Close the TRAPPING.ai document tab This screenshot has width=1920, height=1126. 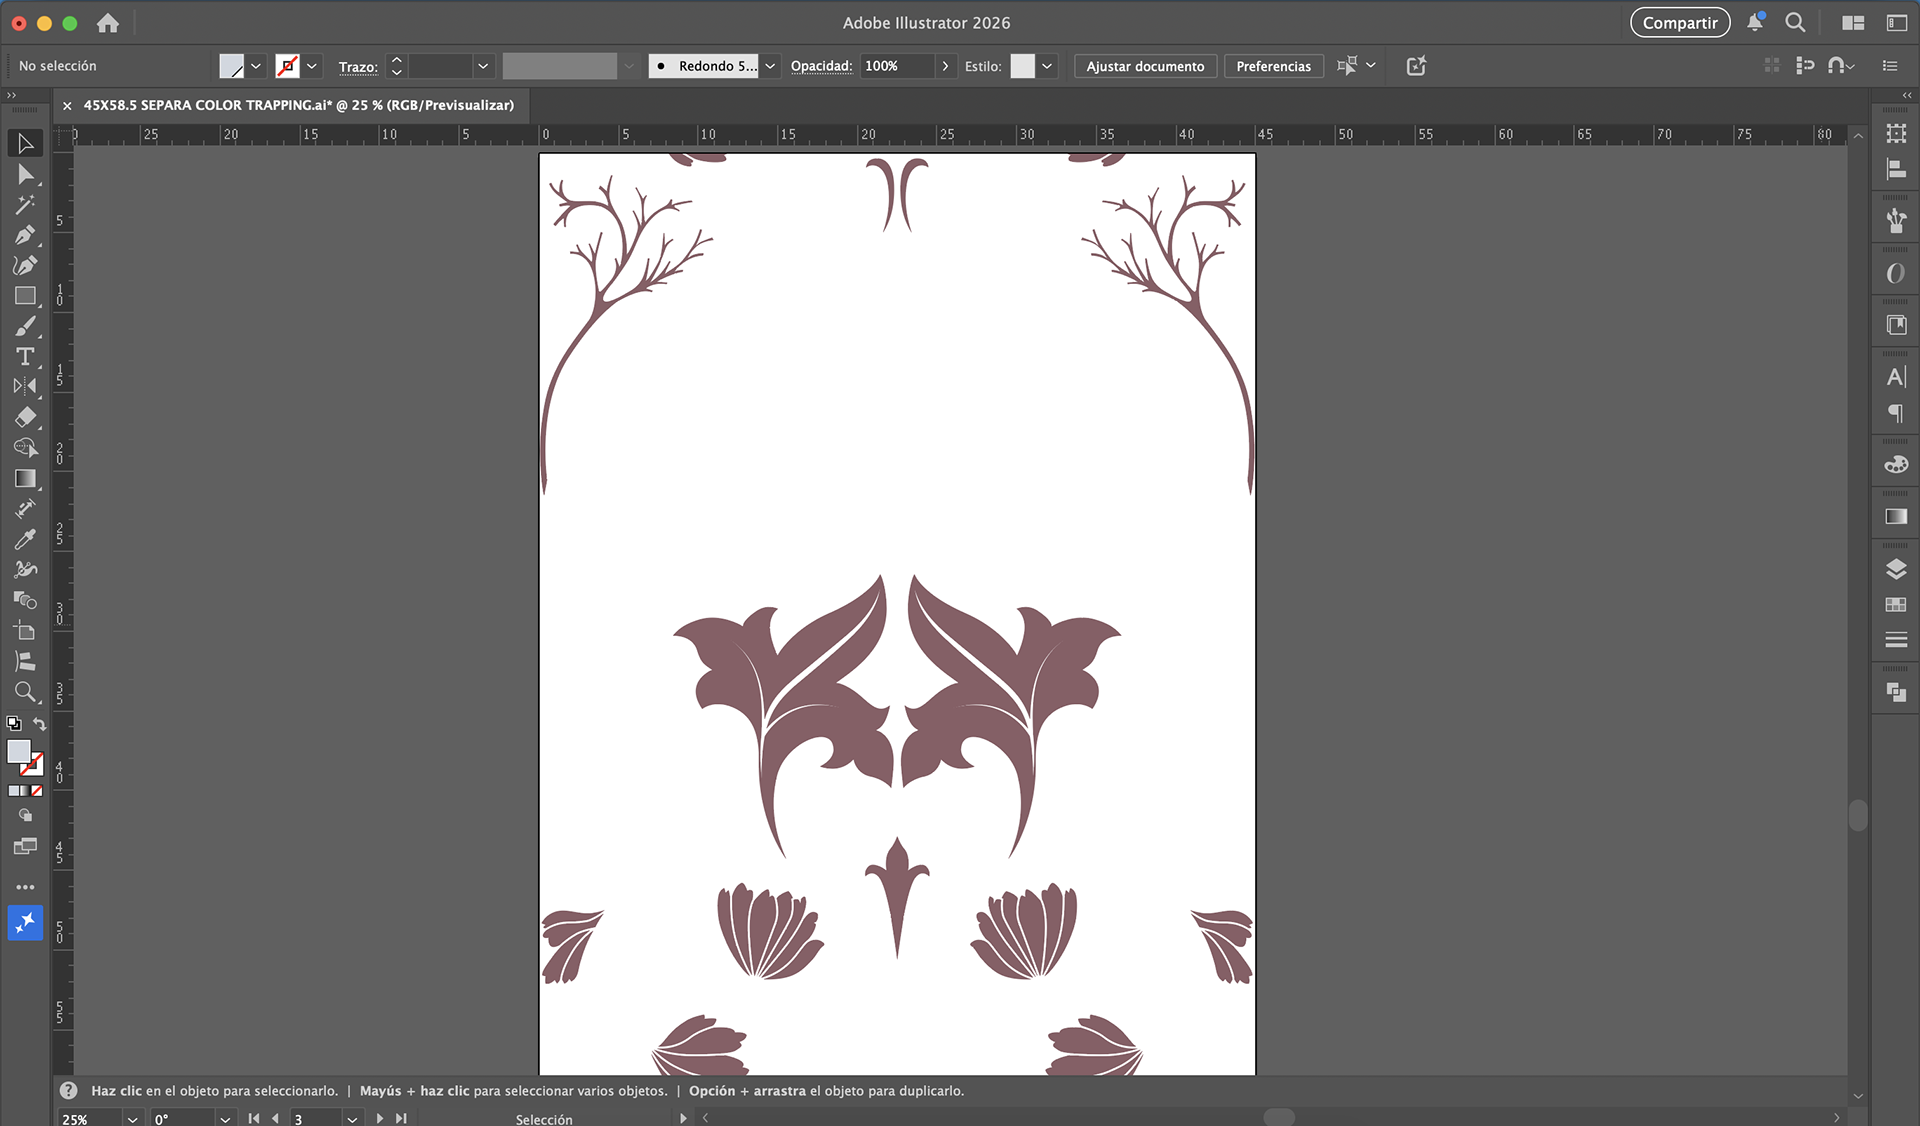coord(67,105)
